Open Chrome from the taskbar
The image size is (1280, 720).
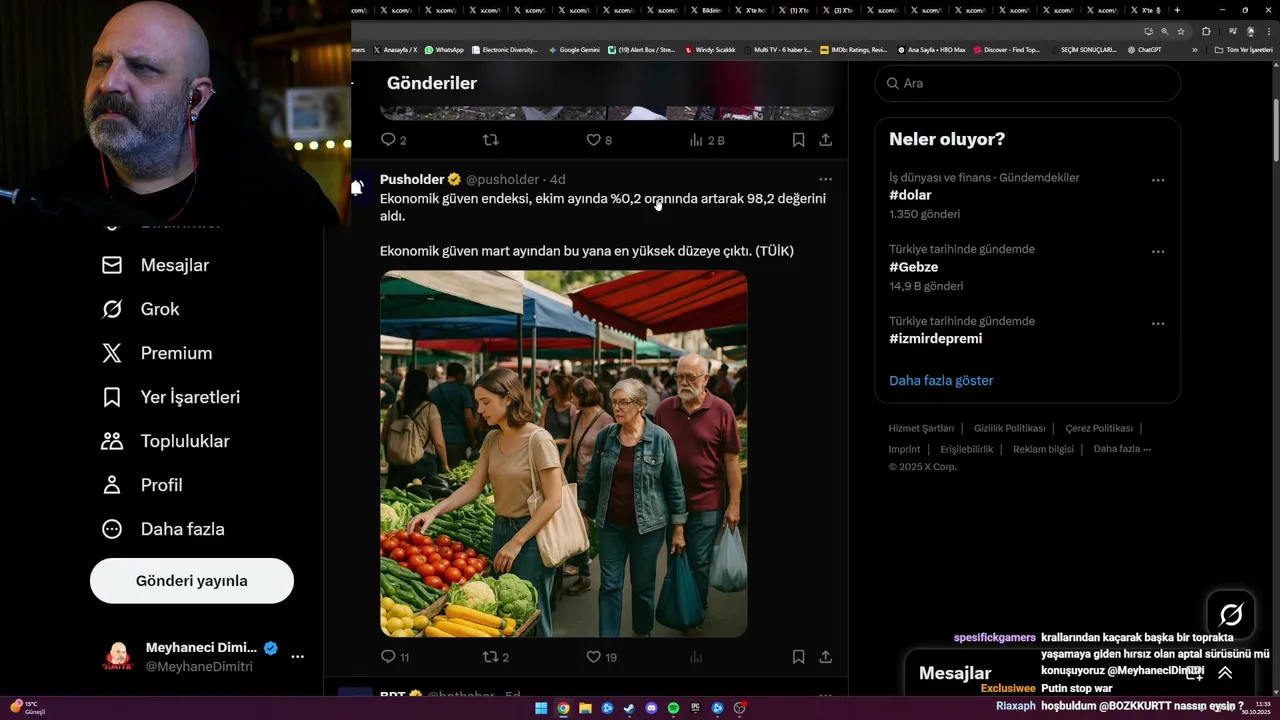(563, 708)
